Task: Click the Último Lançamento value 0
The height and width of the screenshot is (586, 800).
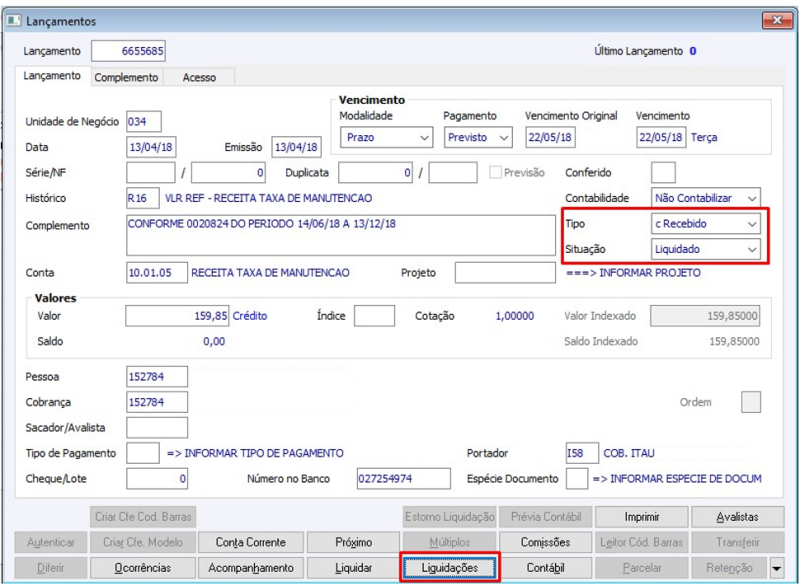Action: [x=693, y=51]
